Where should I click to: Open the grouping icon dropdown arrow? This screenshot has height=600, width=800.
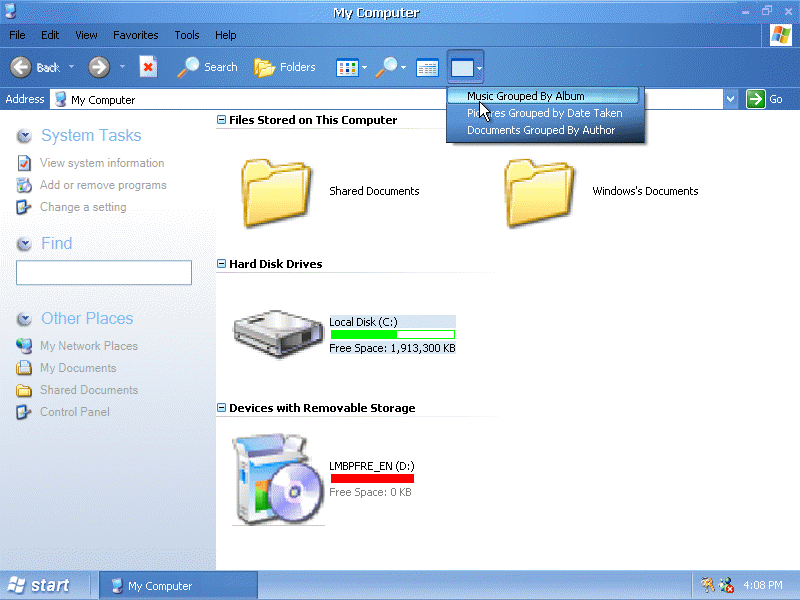(x=479, y=67)
